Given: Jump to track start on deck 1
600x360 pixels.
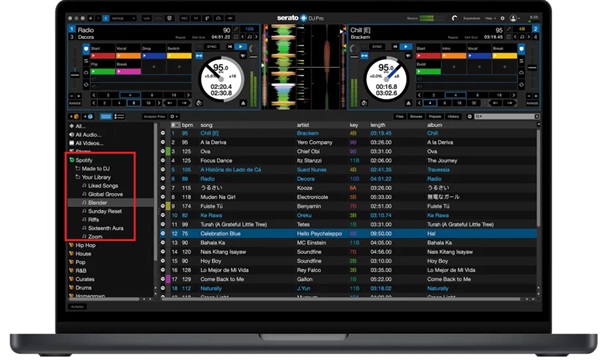Looking at the screenshot, I should pos(230,47).
